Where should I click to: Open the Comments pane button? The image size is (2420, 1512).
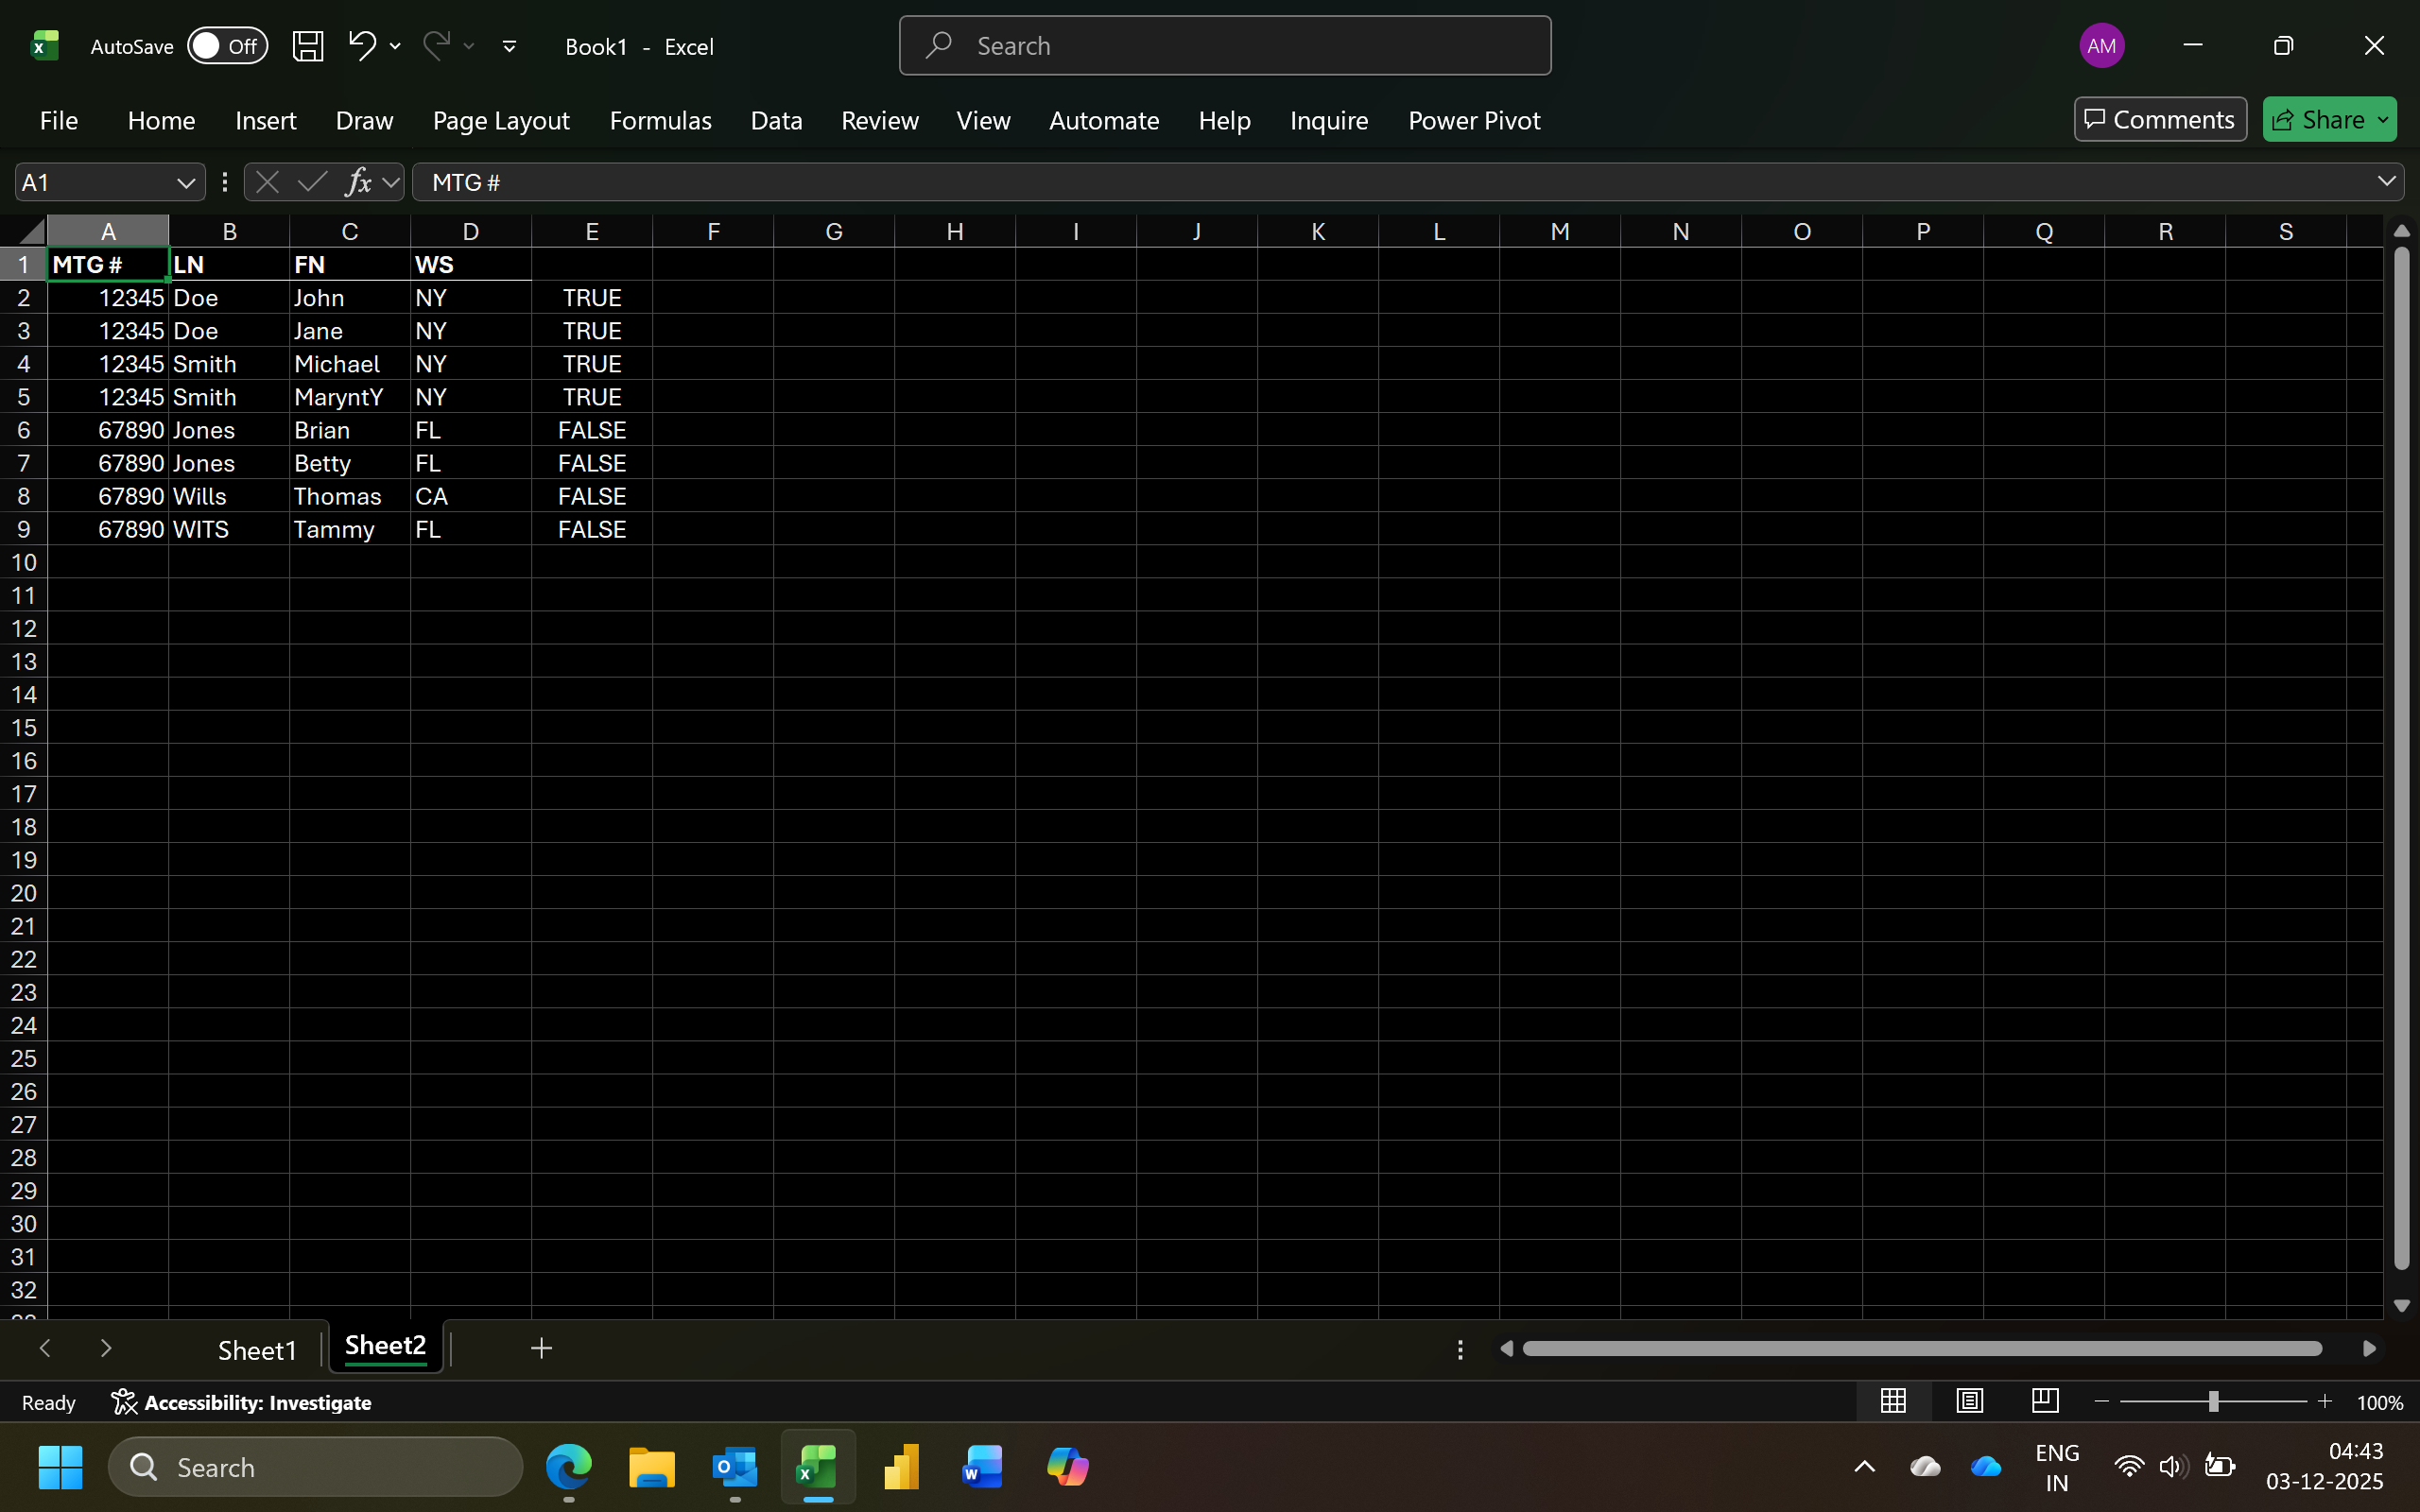click(2159, 120)
